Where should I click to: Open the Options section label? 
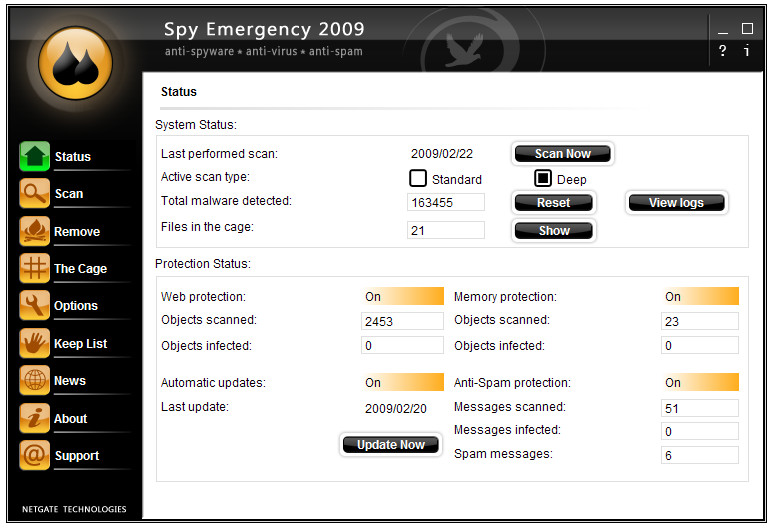click(x=76, y=306)
